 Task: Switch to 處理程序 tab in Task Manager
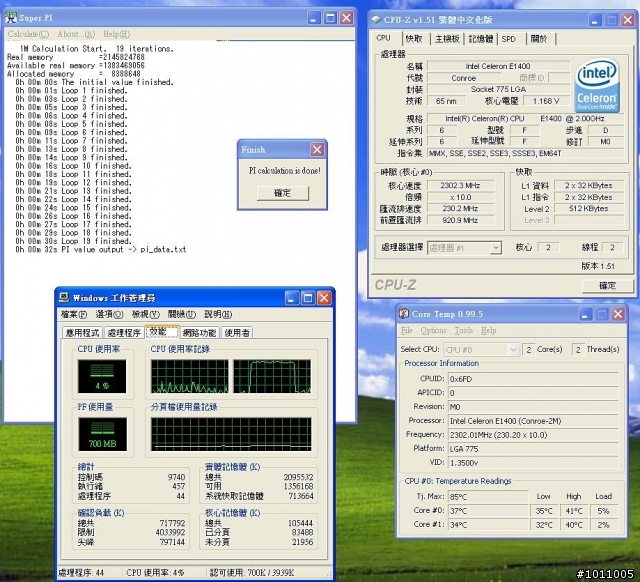click(124, 333)
